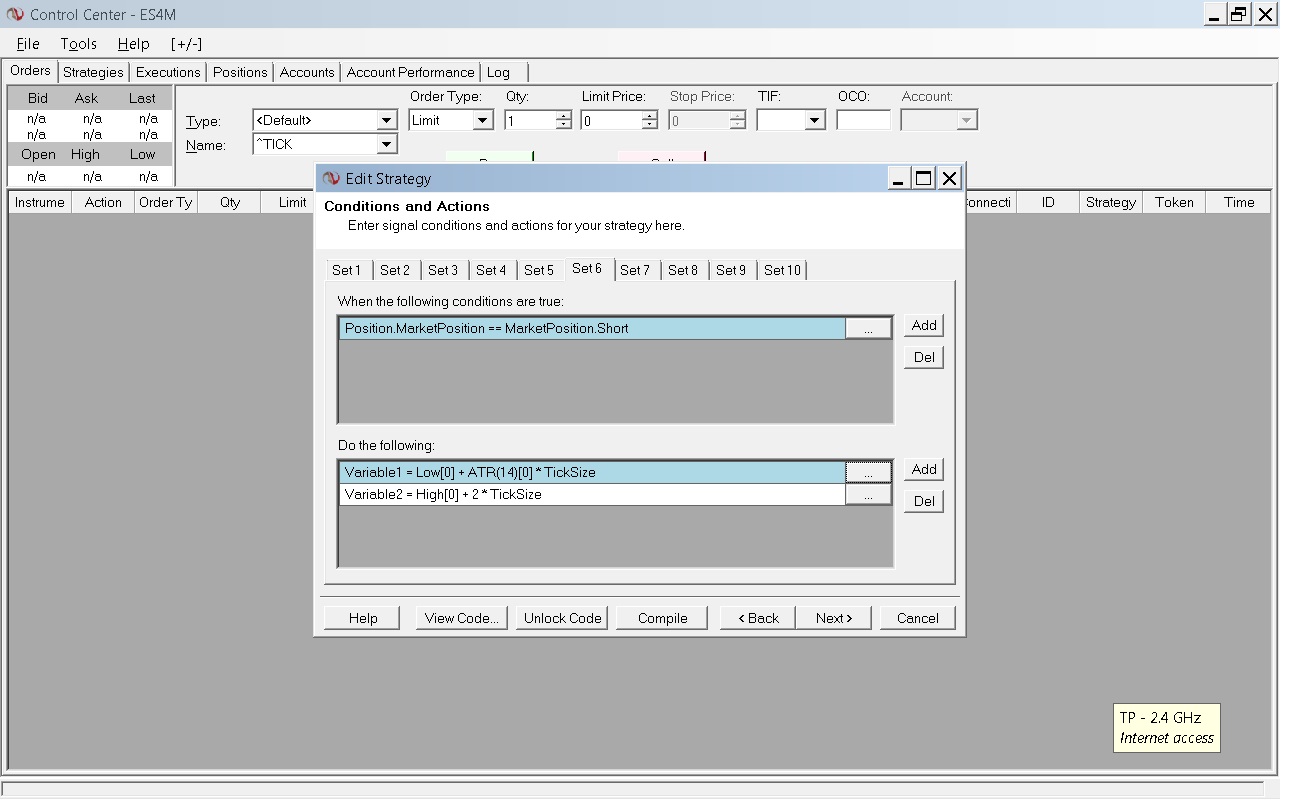Open ellipsis editor for MarketPosition condition
The image size is (1294, 800).
point(868,328)
